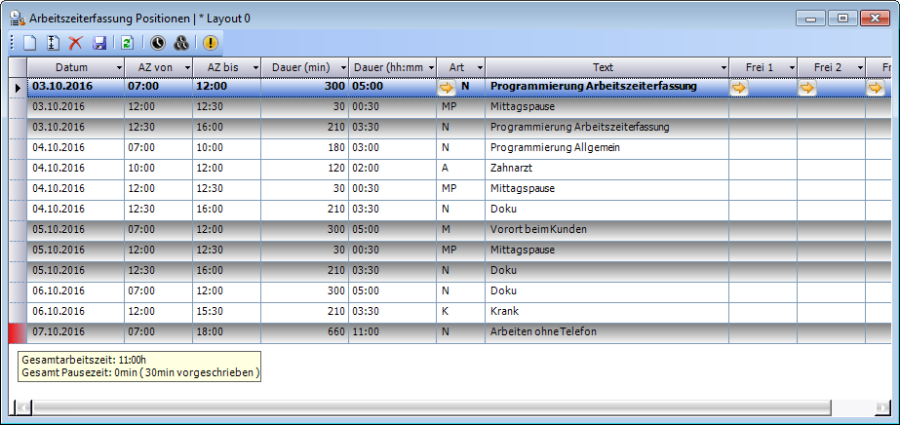Click the horizontal scrollbar at the bottom
This screenshot has width=900, height=425.
[x=450, y=407]
